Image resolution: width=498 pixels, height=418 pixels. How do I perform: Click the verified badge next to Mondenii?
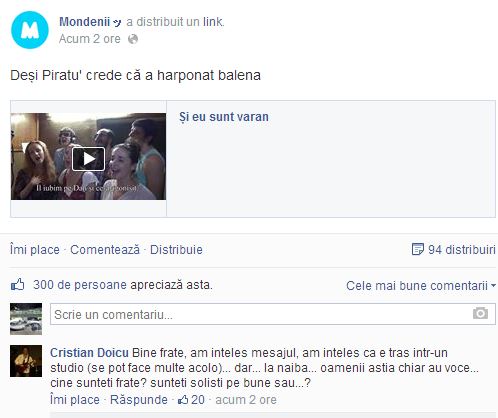tap(117, 23)
